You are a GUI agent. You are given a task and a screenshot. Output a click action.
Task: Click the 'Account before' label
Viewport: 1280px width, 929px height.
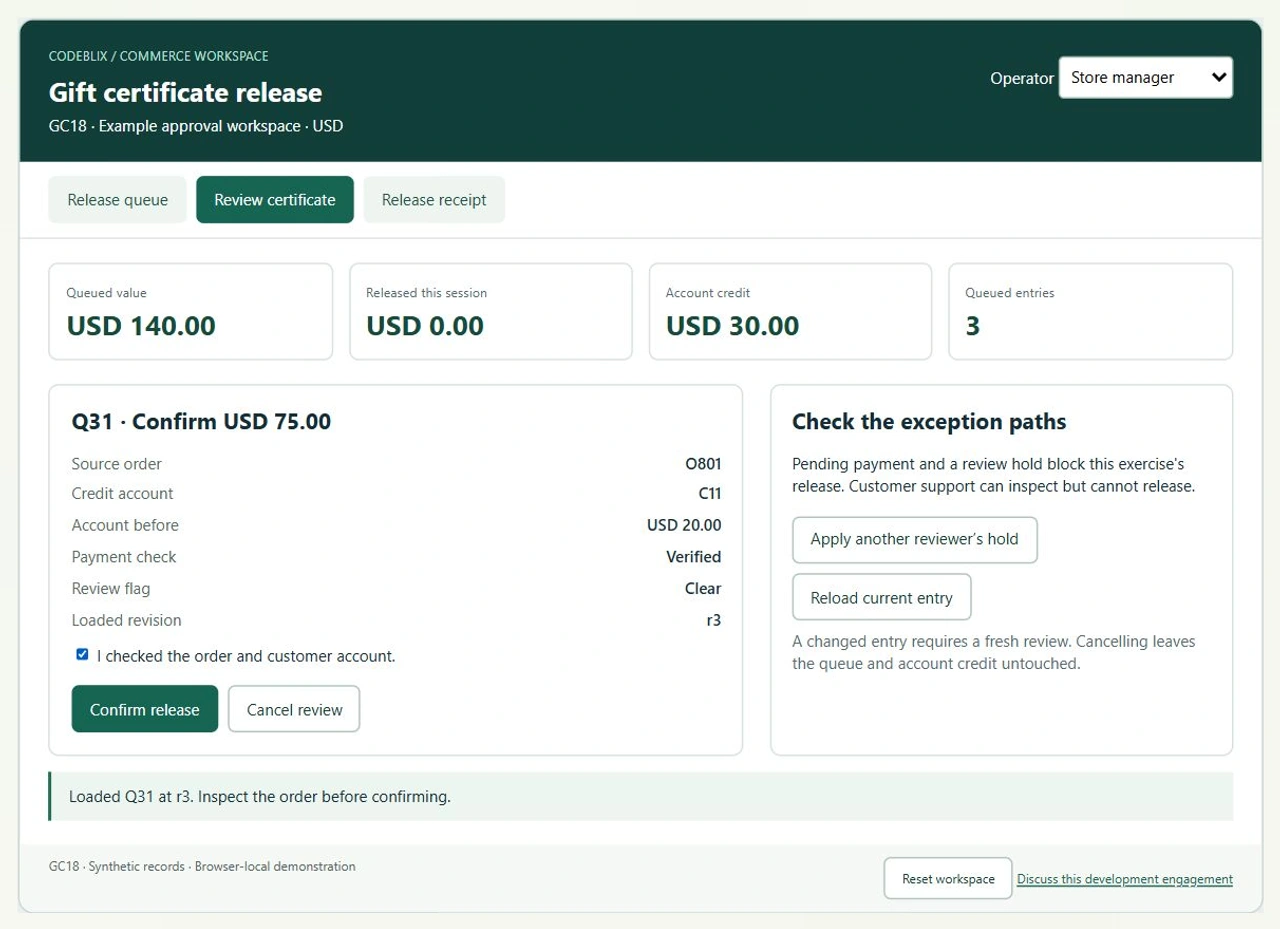coord(125,525)
